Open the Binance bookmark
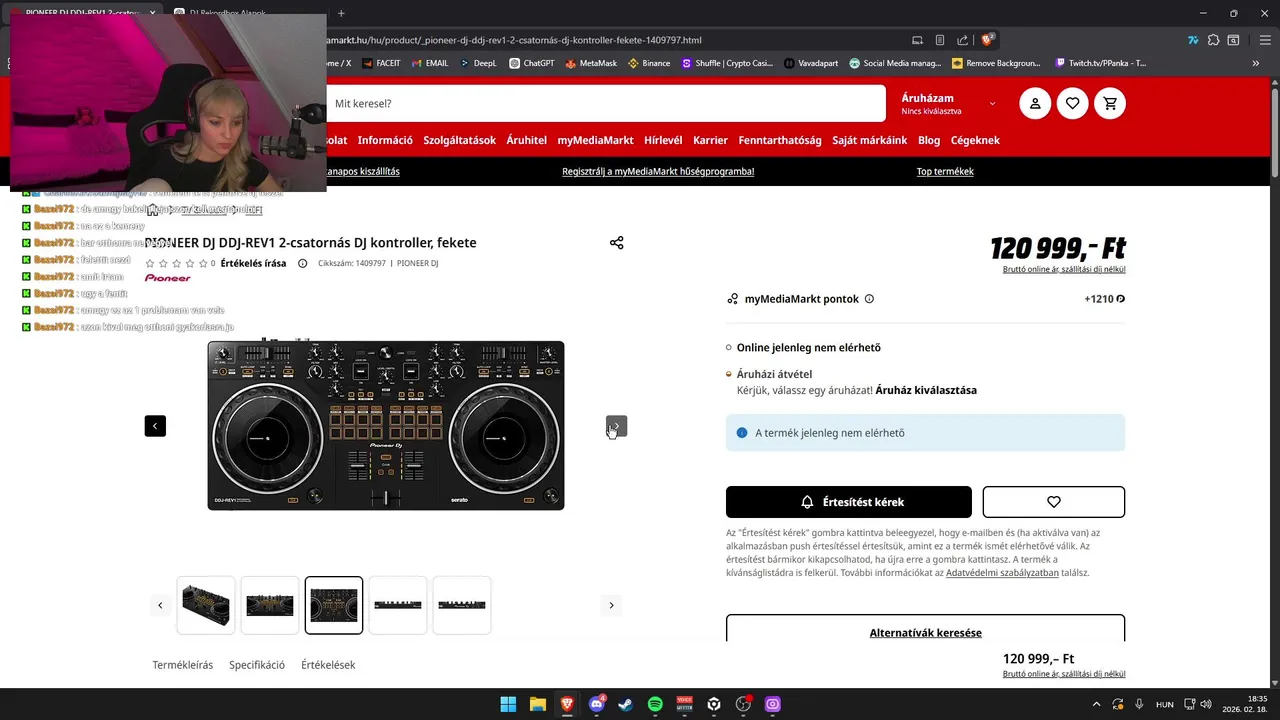1280x720 pixels. tap(648, 63)
